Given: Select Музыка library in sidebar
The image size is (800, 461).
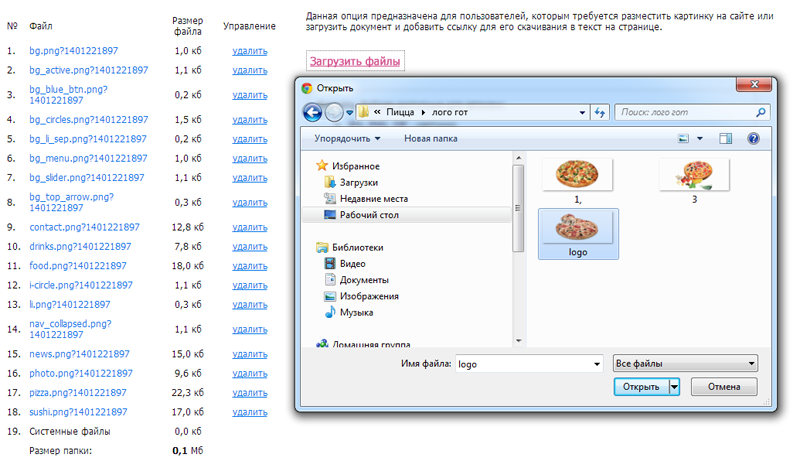Looking at the screenshot, I should coord(356,312).
